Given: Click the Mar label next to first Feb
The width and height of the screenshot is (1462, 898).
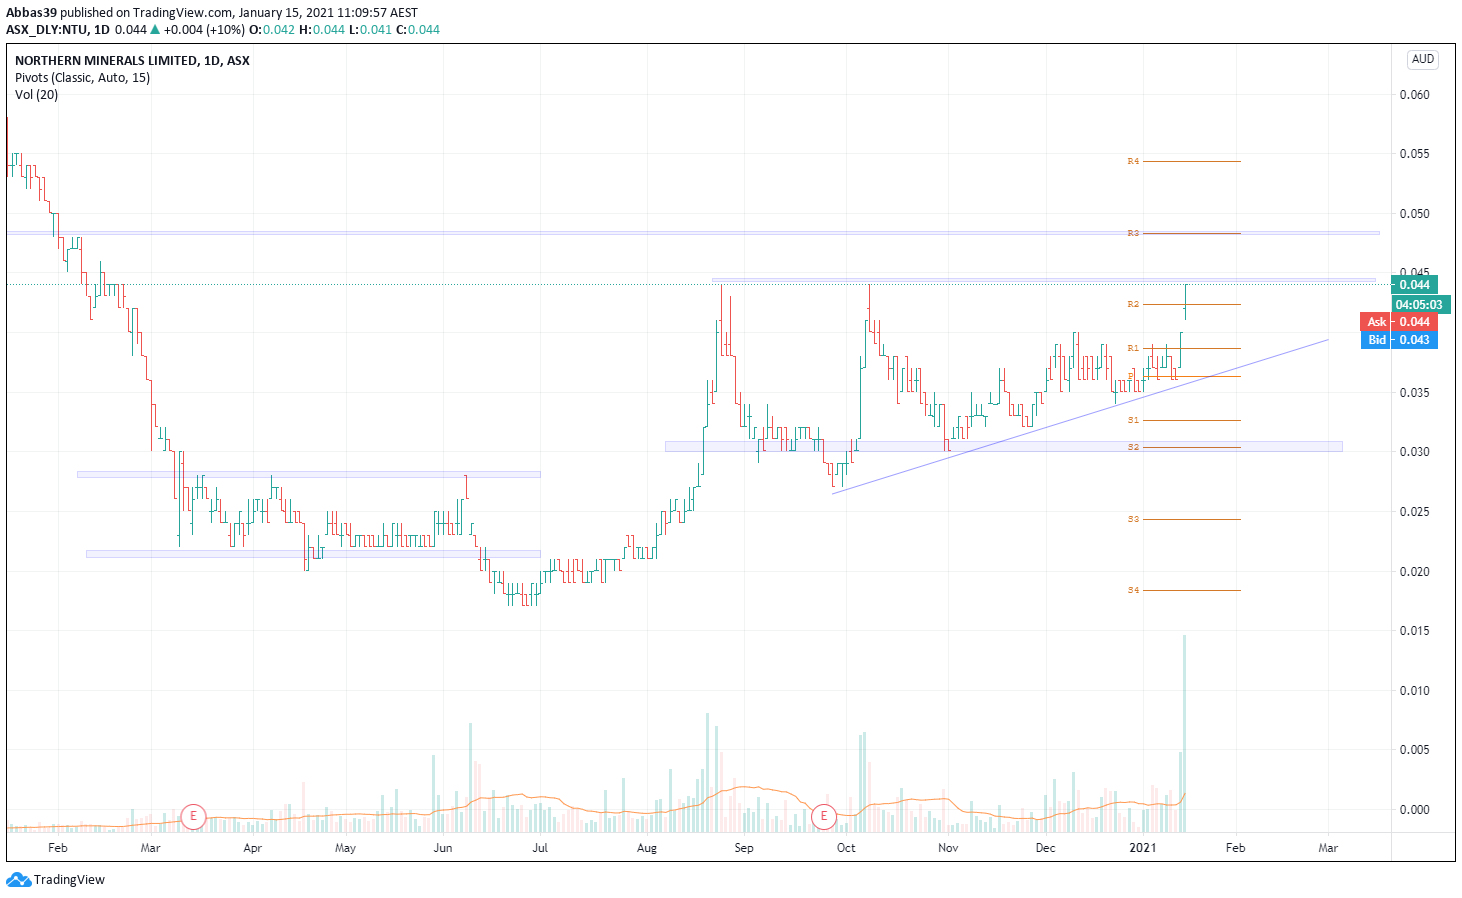Looking at the screenshot, I should 150,848.
